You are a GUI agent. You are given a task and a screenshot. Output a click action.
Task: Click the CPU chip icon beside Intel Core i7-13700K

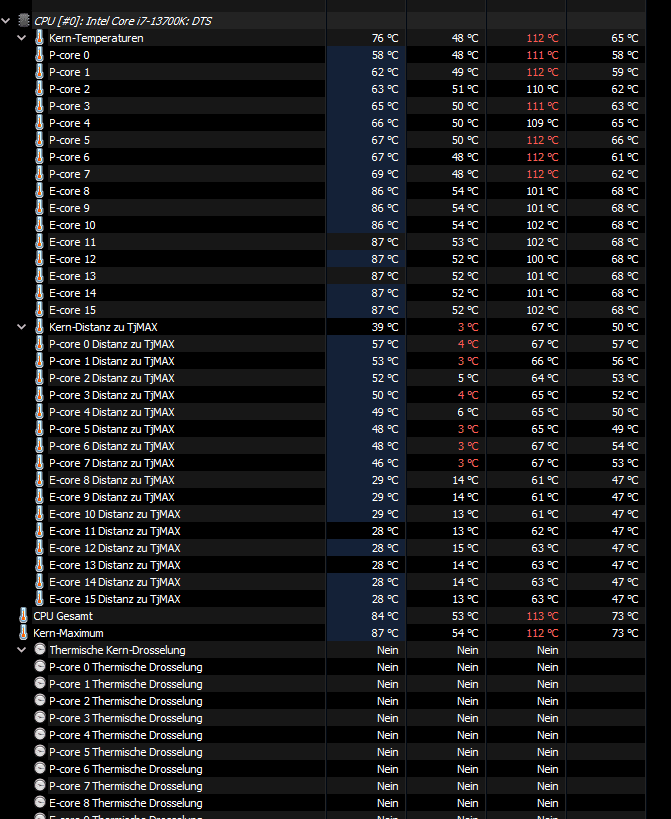[24, 20]
